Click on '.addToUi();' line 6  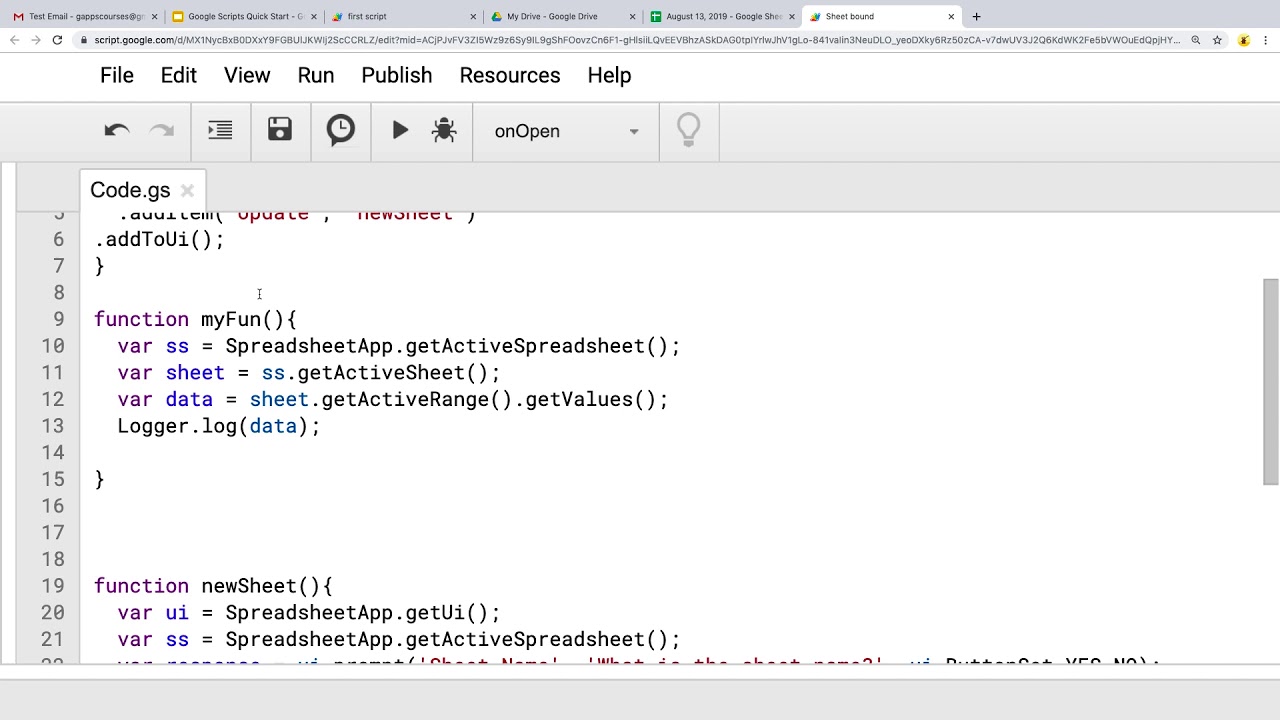tap(159, 239)
